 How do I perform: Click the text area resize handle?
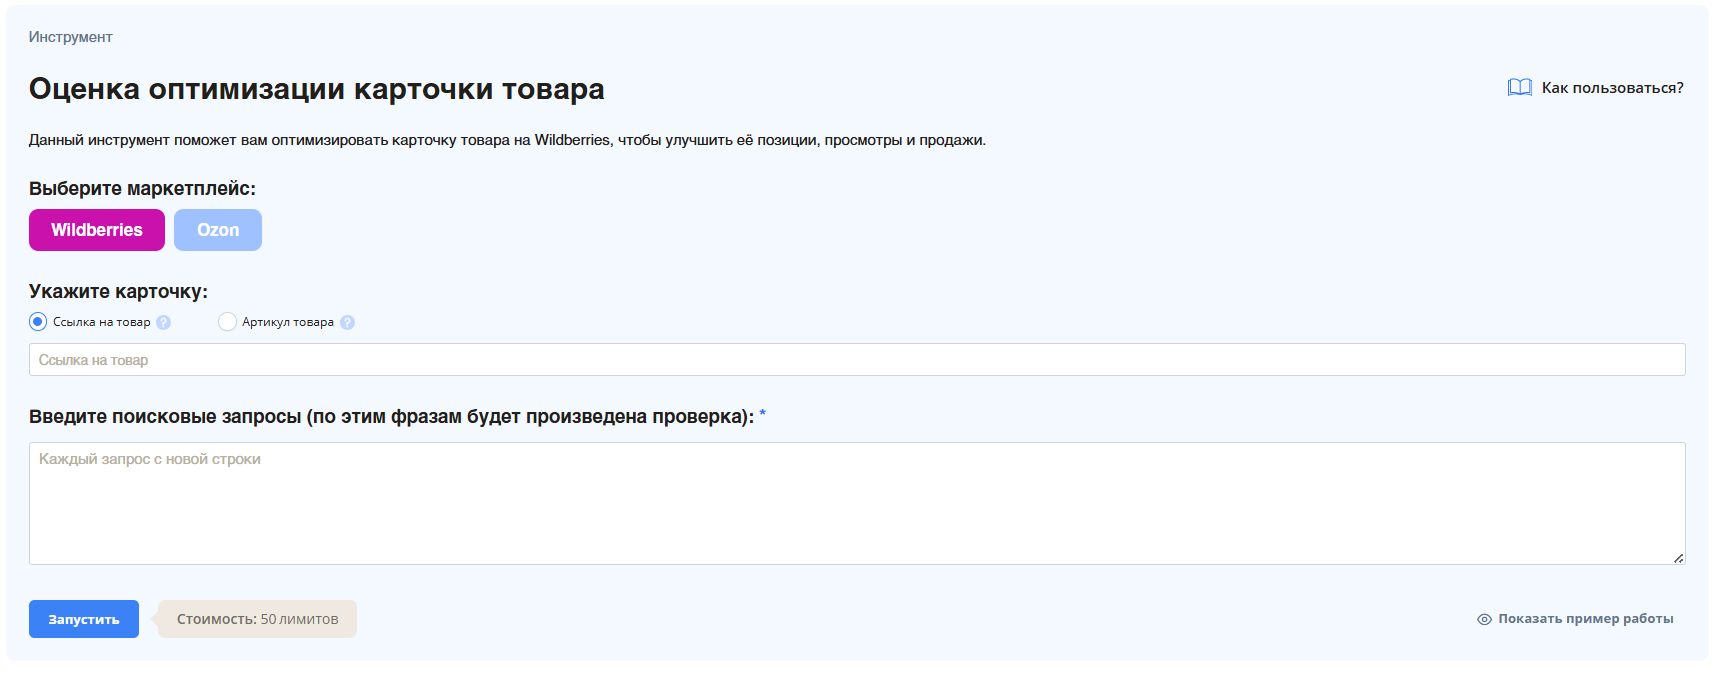pos(1678,558)
